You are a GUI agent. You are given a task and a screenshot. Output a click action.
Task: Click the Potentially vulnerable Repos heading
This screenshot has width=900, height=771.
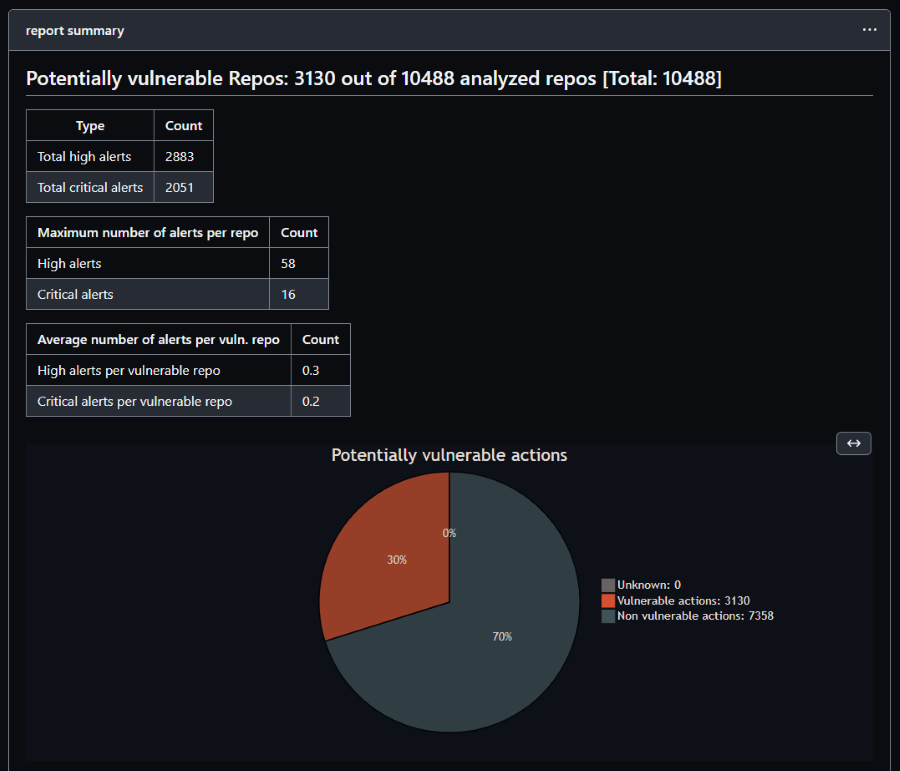coord(374,78)
